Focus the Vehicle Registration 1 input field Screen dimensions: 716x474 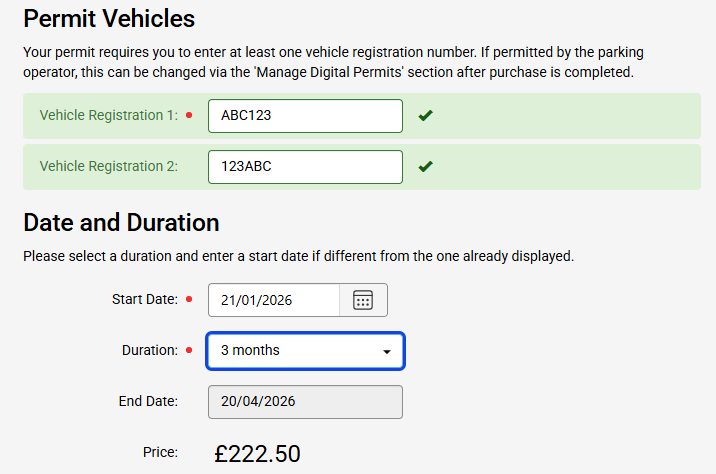[x=305, y=116]
